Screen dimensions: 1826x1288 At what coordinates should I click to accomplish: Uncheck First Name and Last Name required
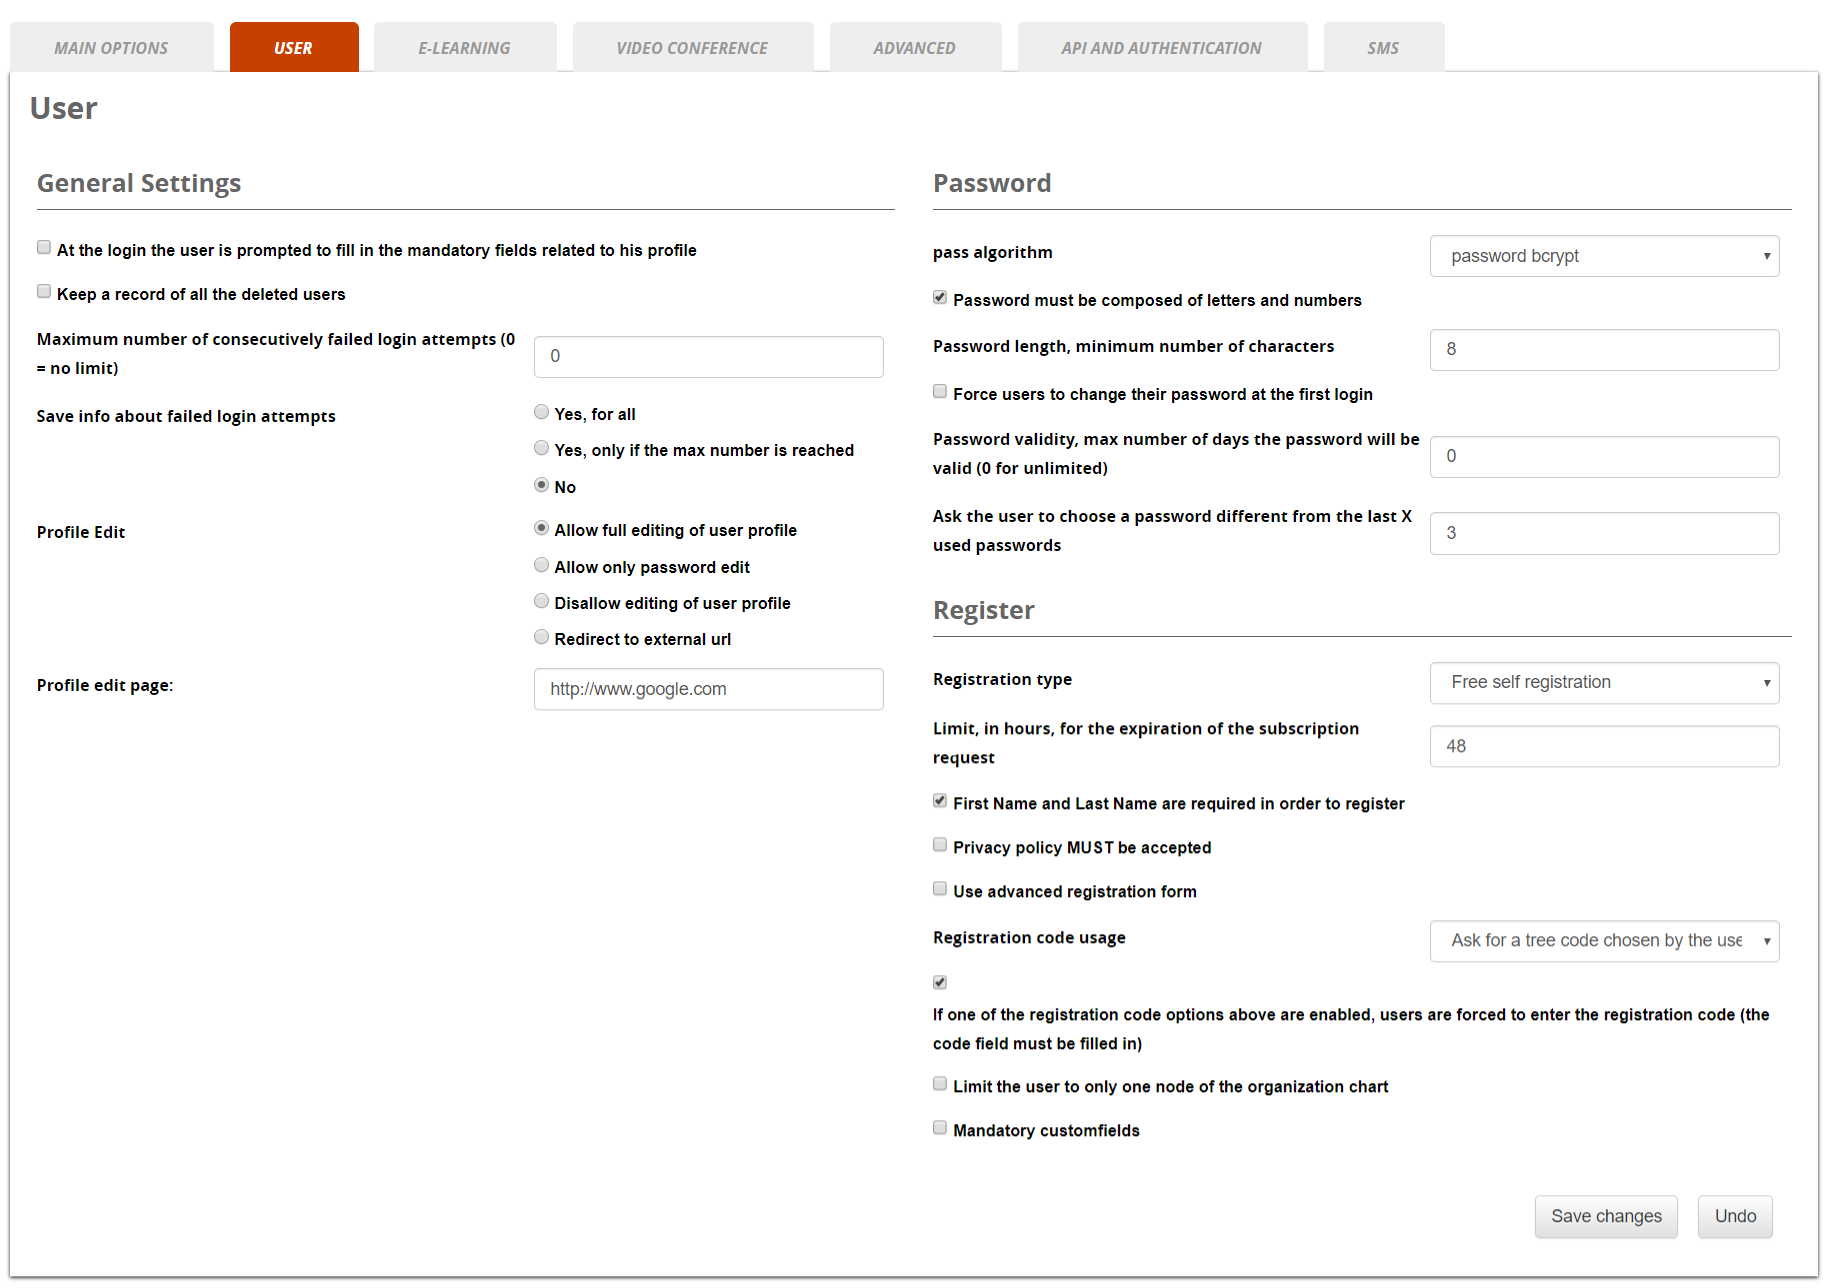tap(940, 800)
